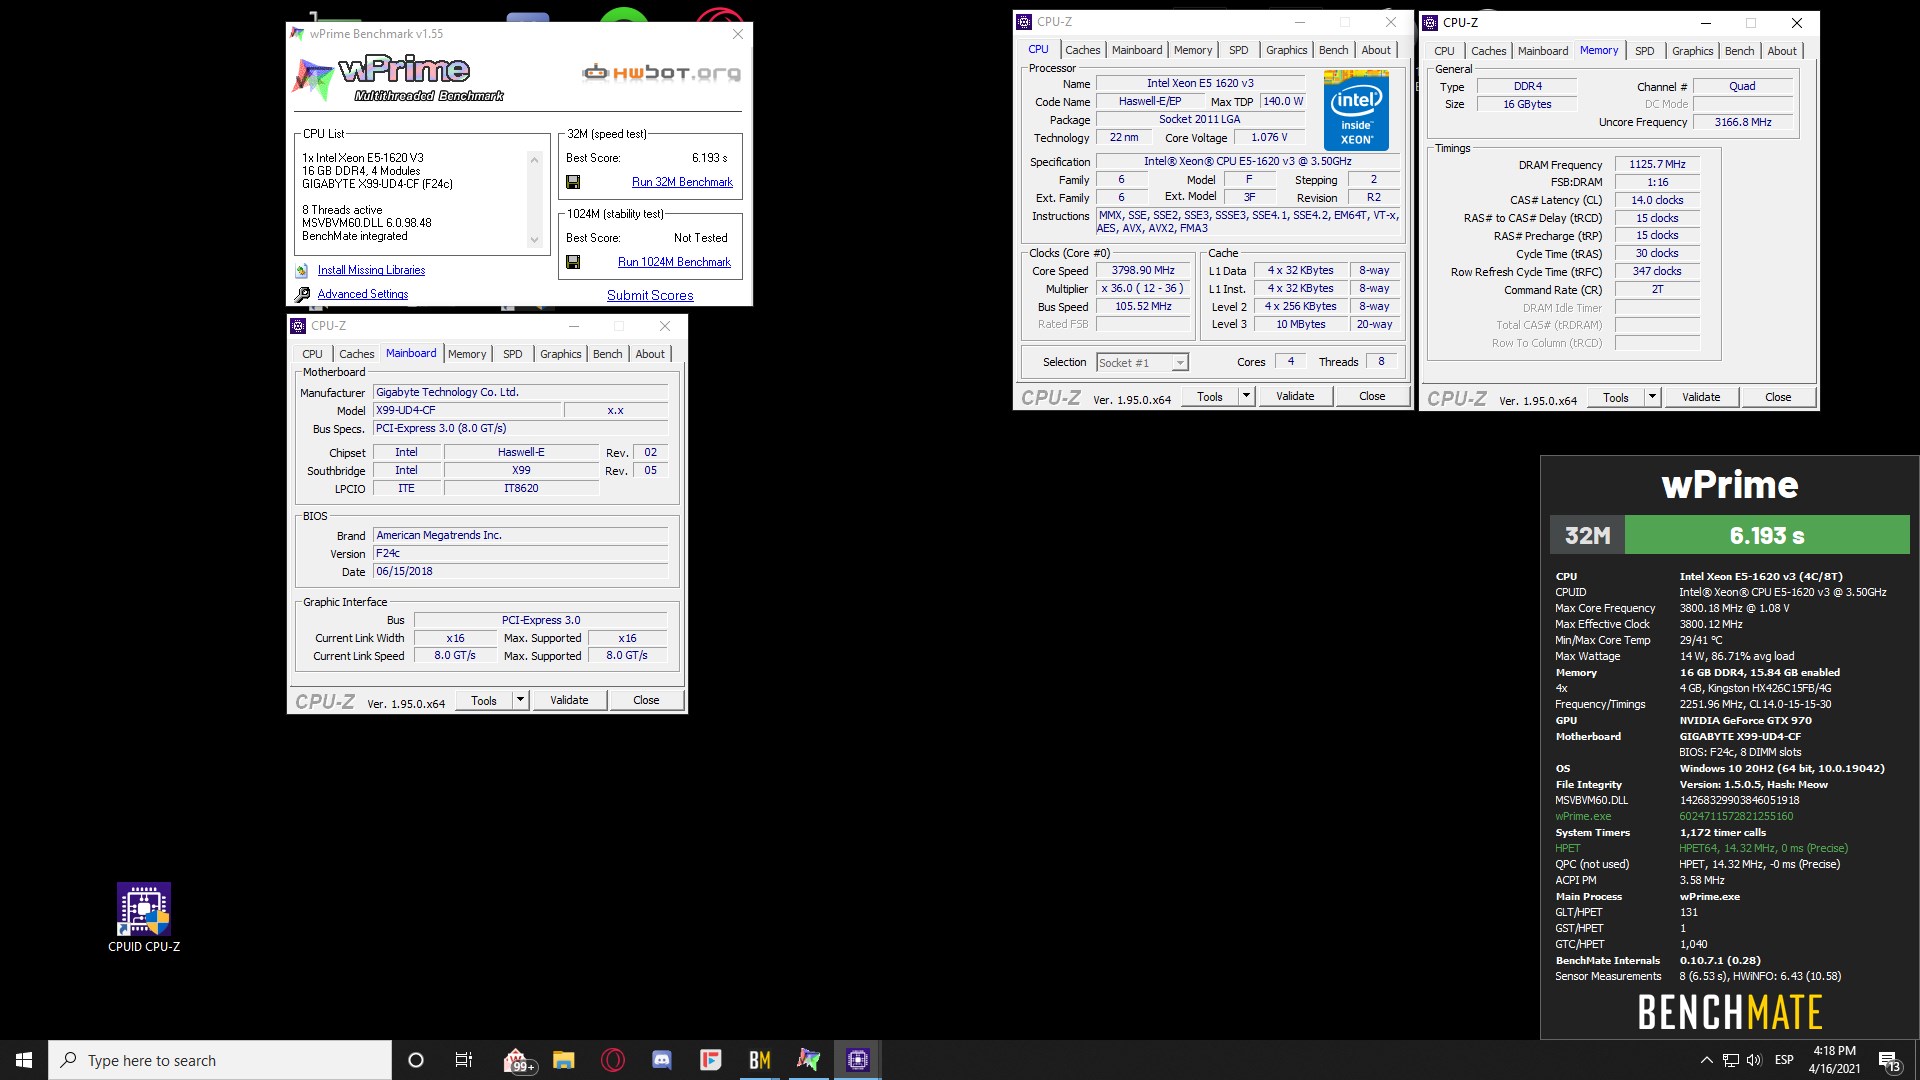Open Tools dropdown arrow in CPU-Z Memory window
Viewport: 1920px width, 1080px height.
pyautogui.click(x=1652, y=397)
